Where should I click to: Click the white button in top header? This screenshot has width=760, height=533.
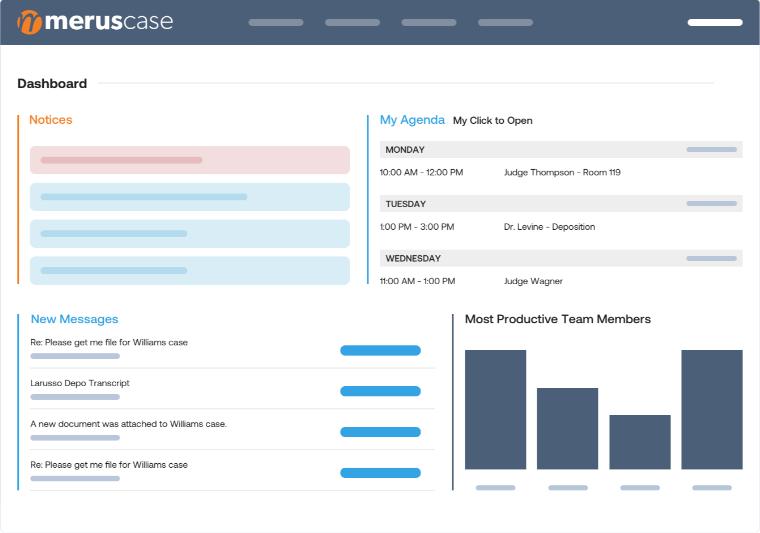[x=715, y=22]
